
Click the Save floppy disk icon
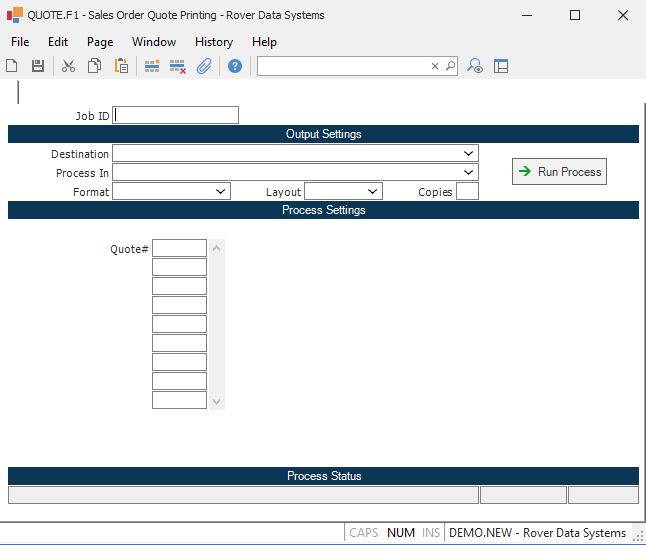(x=38, y=66)
